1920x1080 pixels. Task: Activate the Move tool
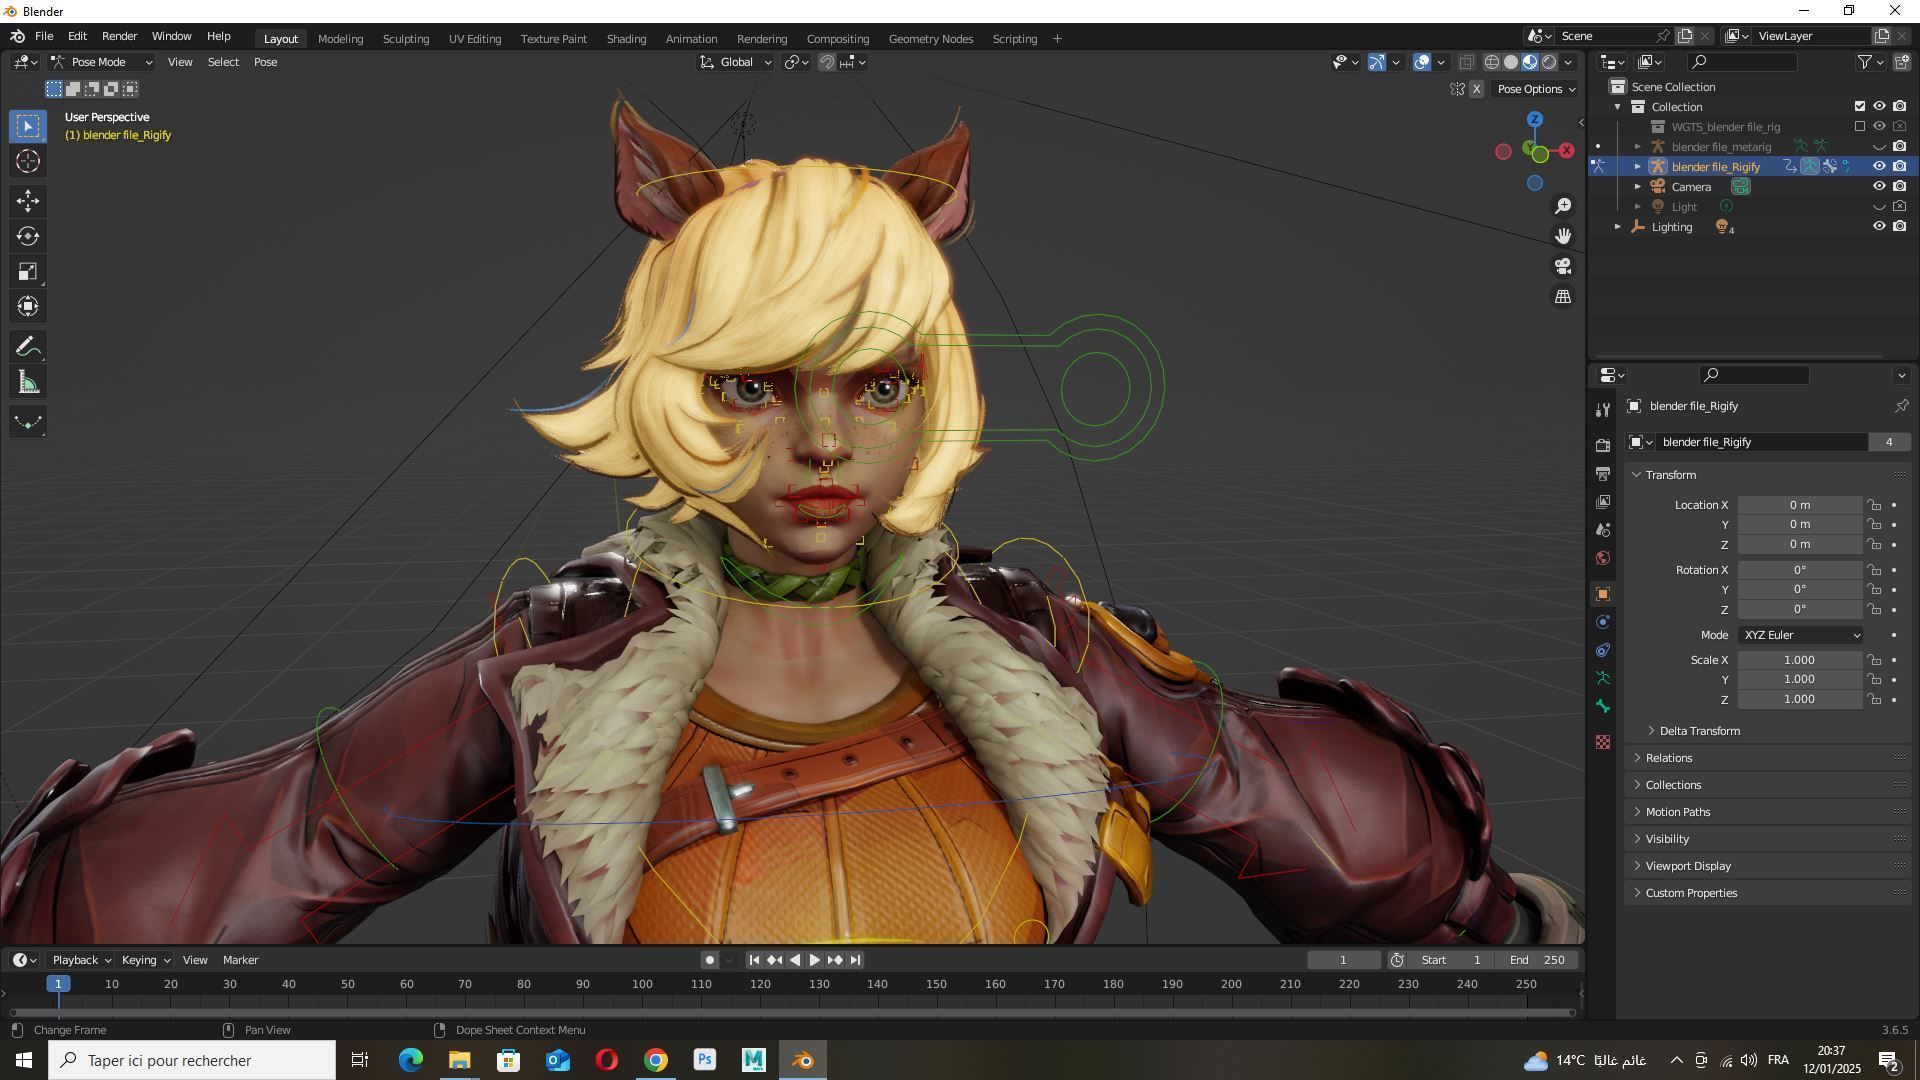[28, 201]
